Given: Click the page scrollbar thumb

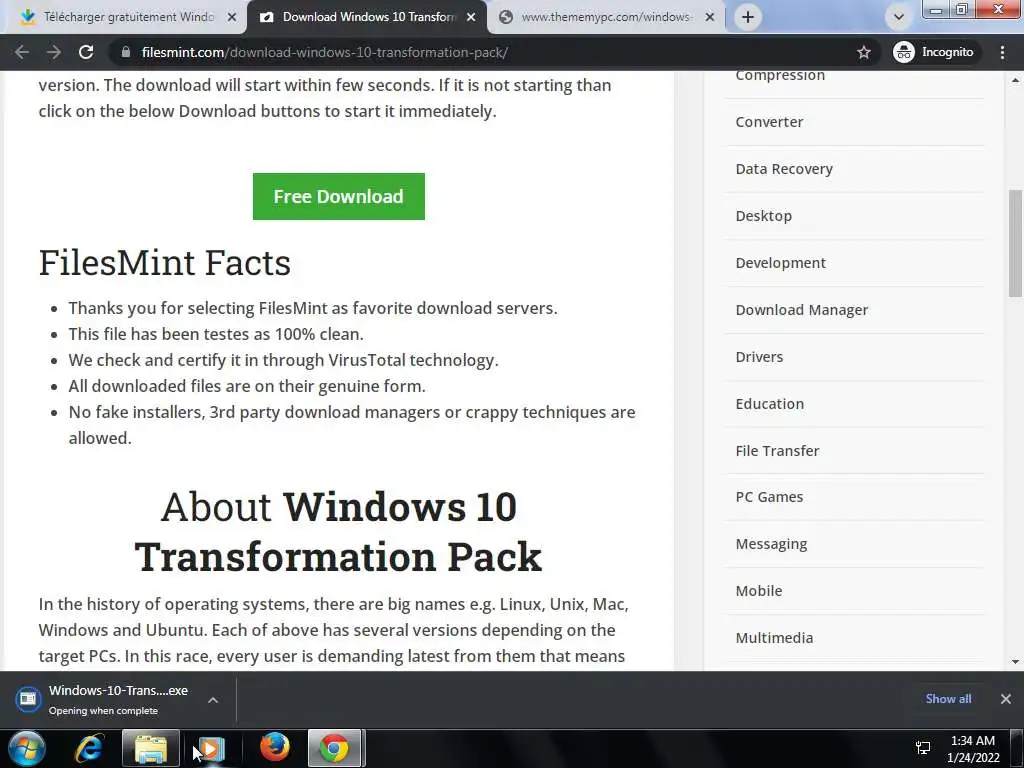Looking at the screenshot, I should [x=1015, y=243].
